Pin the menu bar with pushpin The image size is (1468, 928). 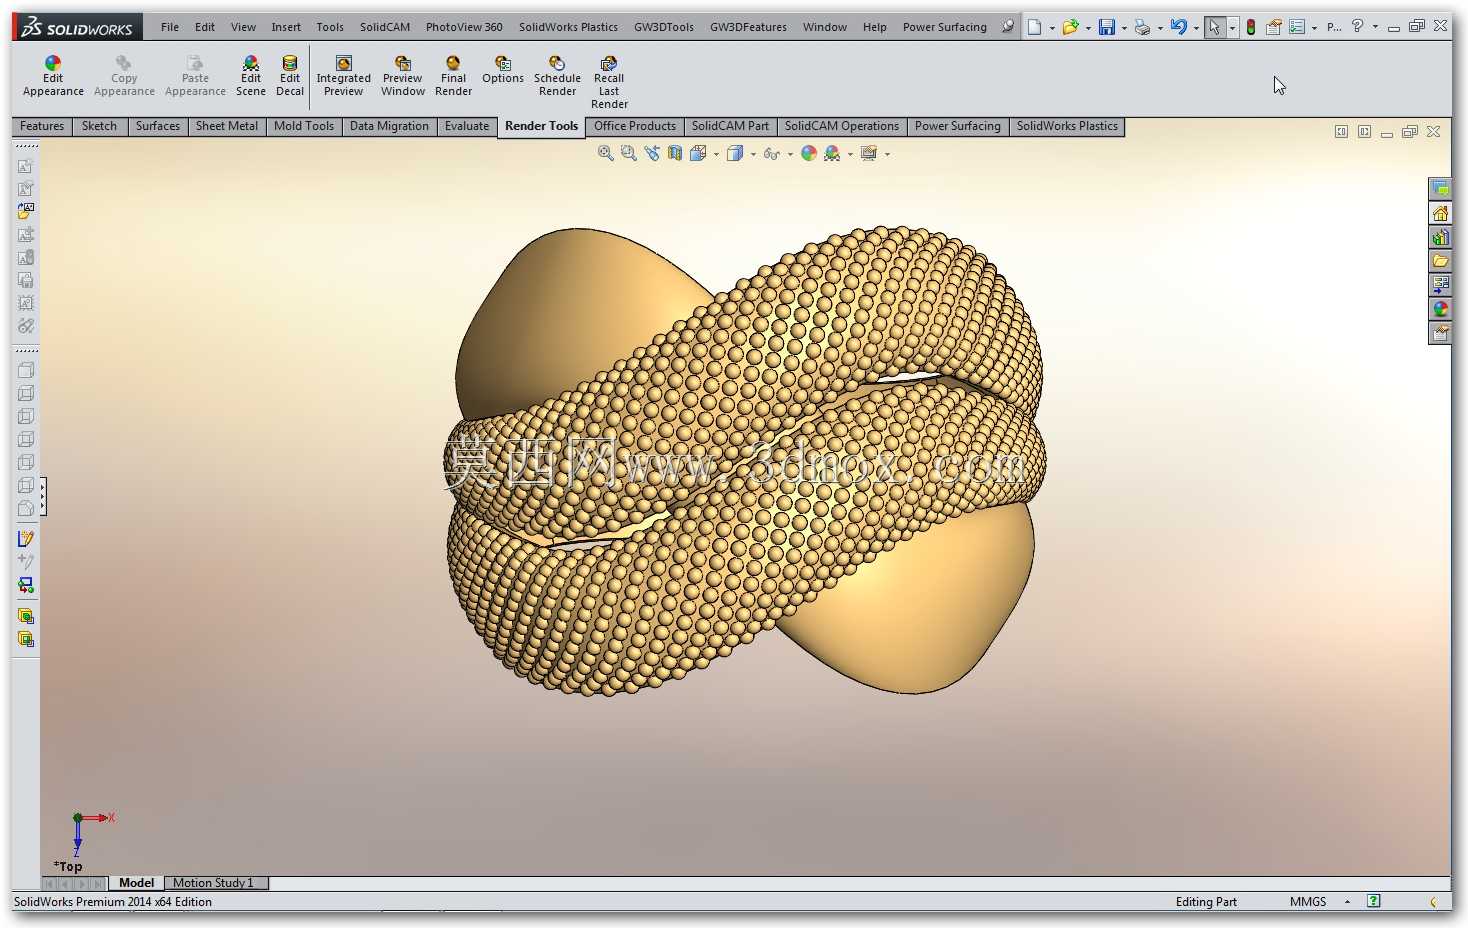click(x=1008, y=27)
